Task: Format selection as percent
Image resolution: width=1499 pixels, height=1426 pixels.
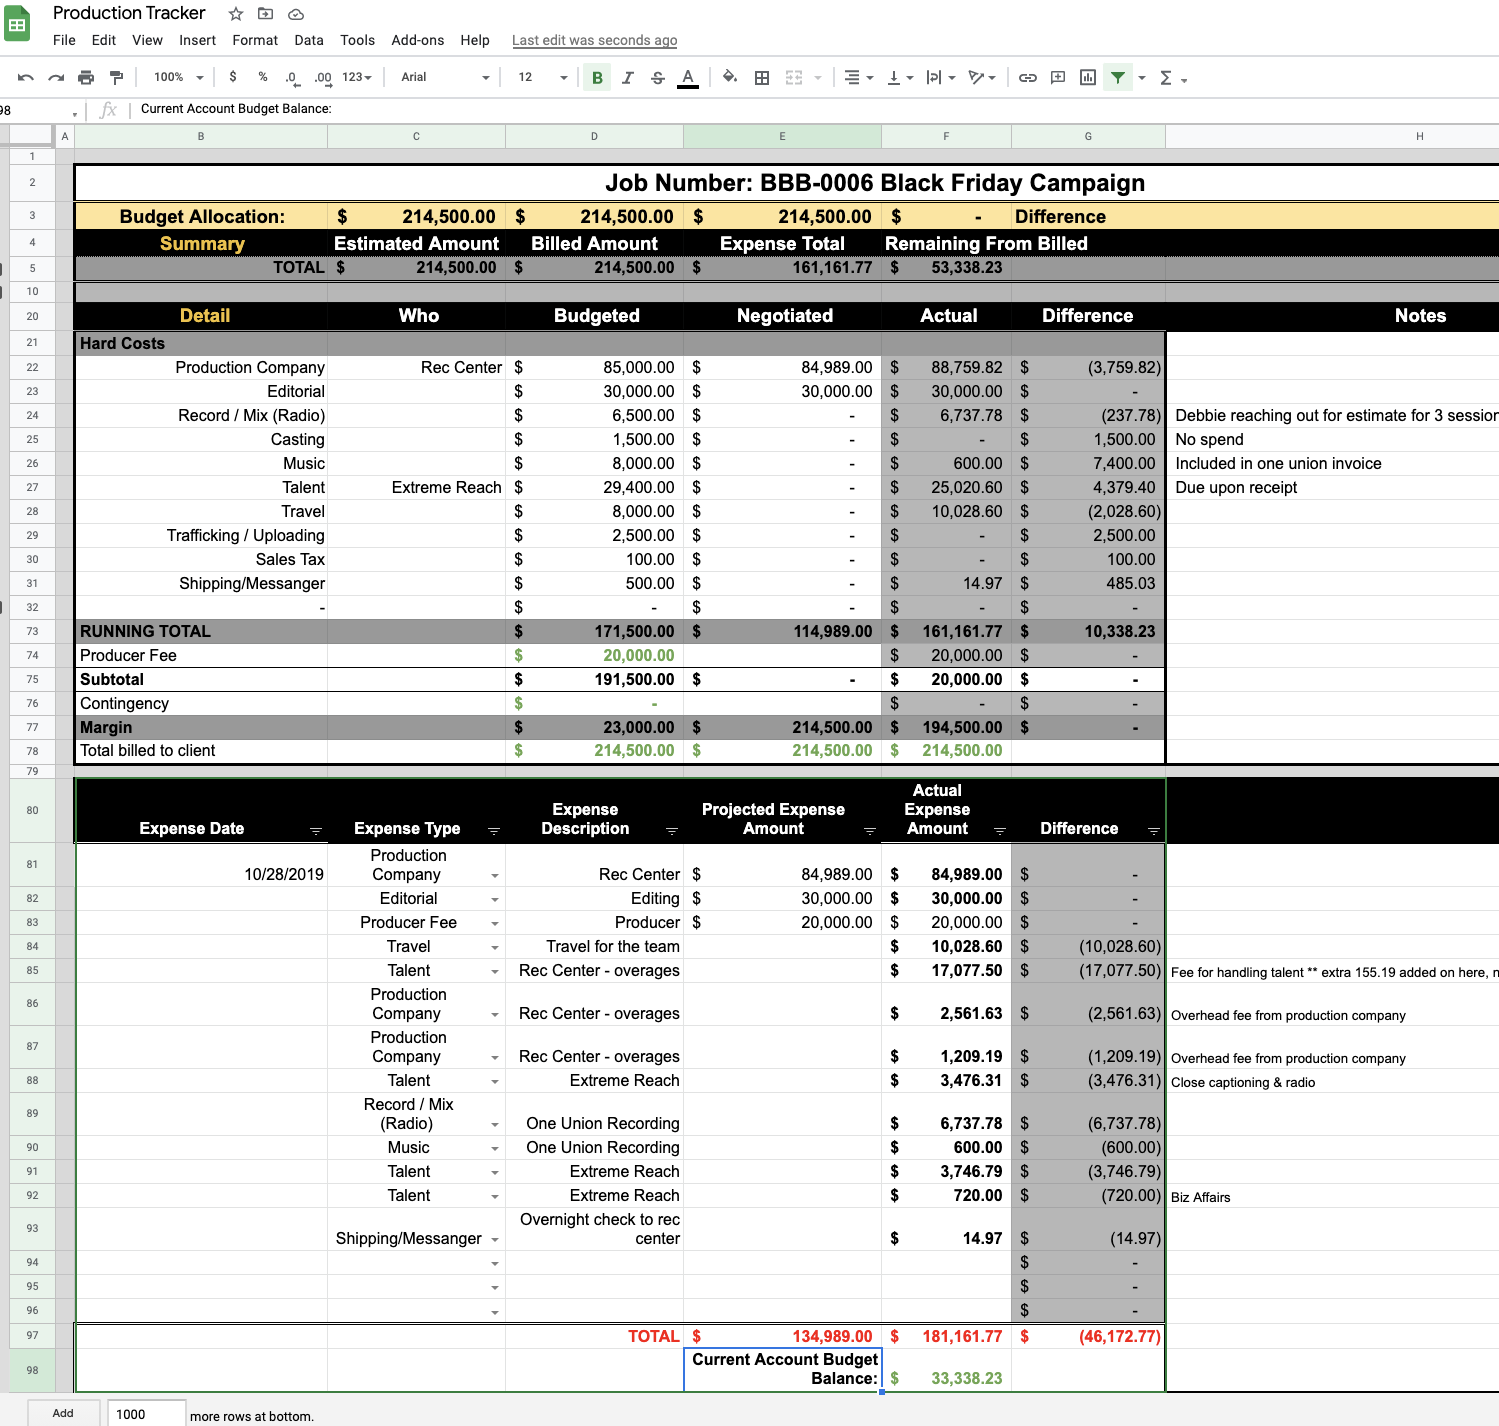Action: tap(263, 77)
